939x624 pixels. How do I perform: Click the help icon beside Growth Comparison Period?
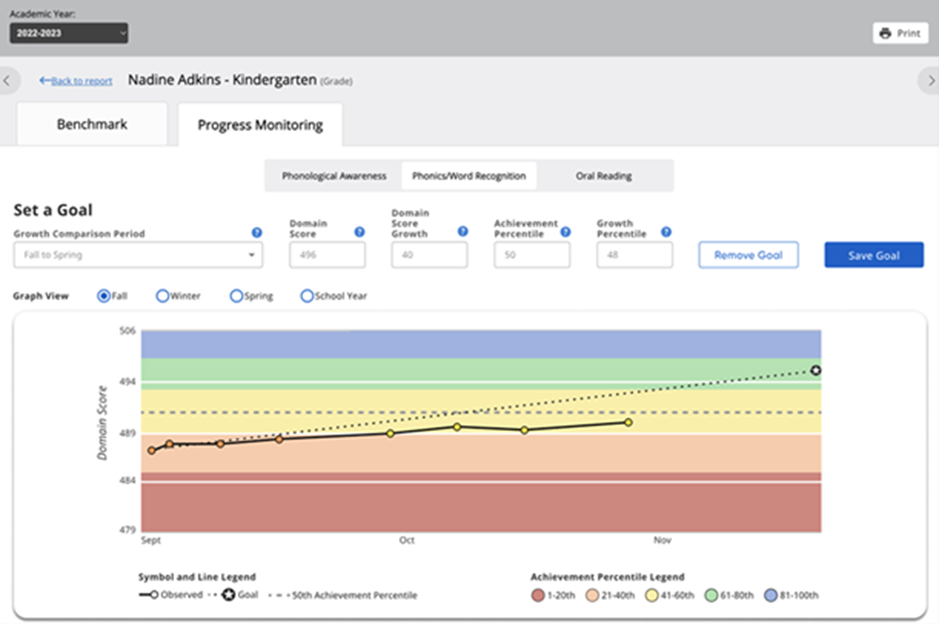click(x=257, y=232)
